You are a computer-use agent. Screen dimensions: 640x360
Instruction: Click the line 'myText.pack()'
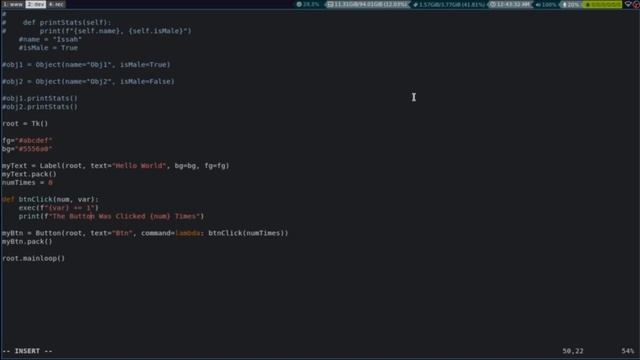pyautogui.click(x=29, y=174)
